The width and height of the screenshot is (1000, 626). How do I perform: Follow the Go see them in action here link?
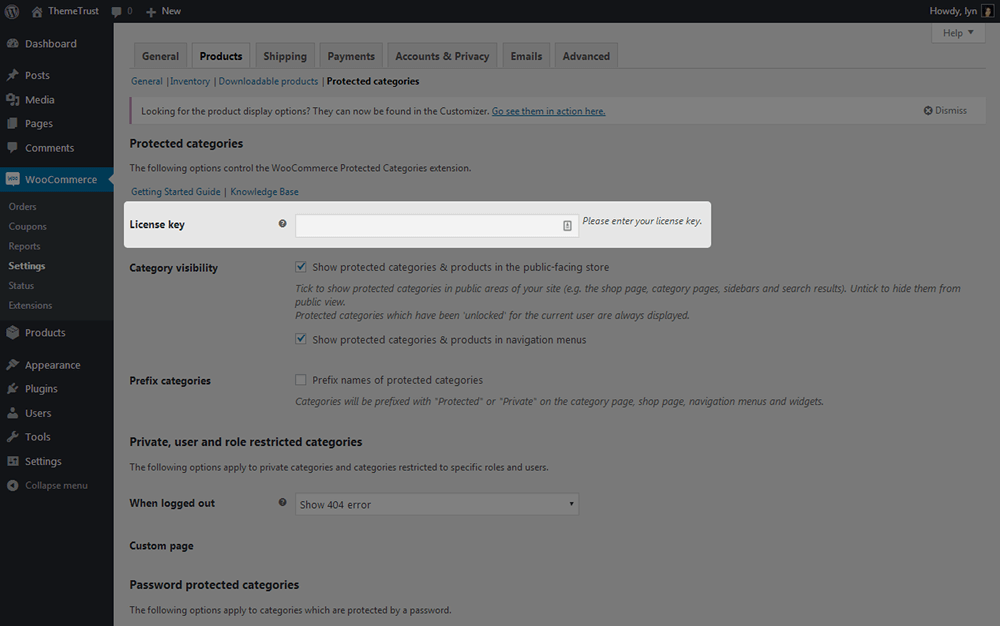[548, 111]
